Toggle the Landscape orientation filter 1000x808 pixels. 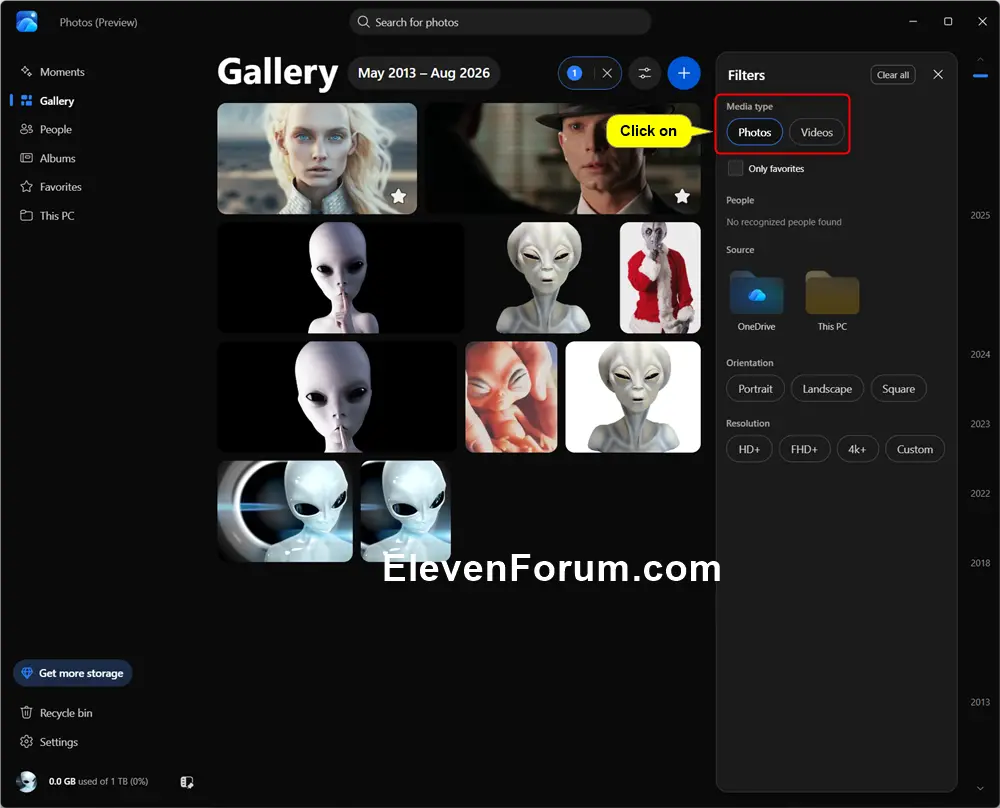click(x=827, y=388)
